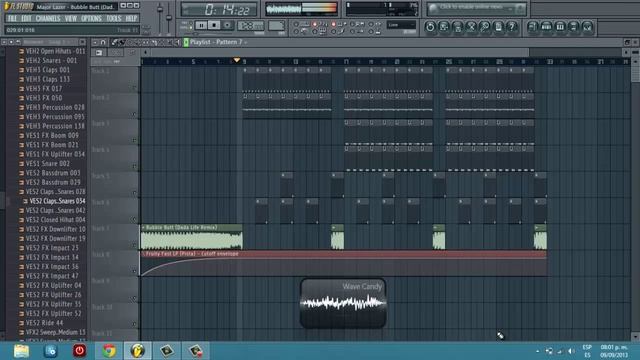Click the 0:14:22 time display
640x360 pixels.
tap(219, 9)
